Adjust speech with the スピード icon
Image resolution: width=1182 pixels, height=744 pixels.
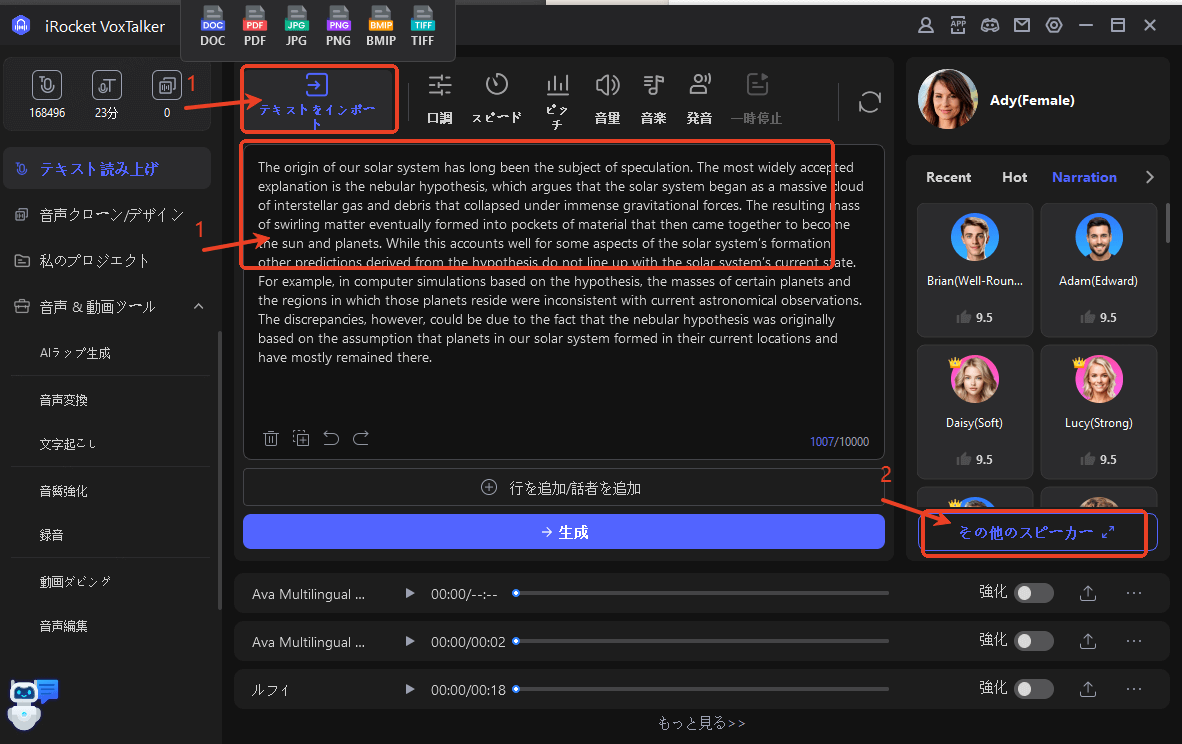(x=497, y=99)
